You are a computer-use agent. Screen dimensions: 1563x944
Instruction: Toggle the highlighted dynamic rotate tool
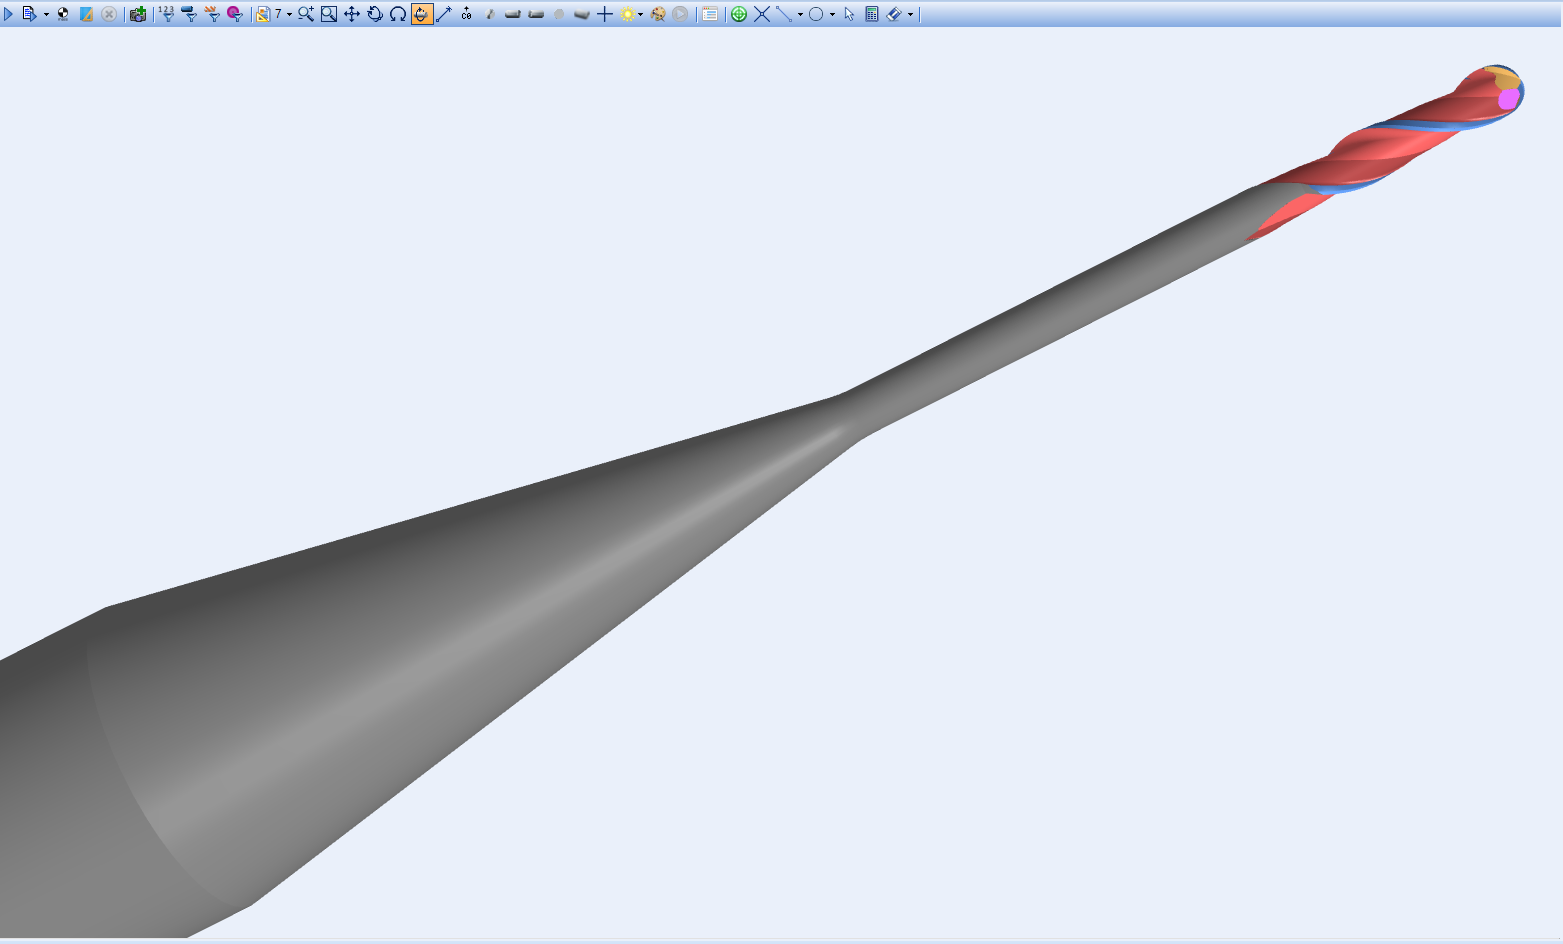pos(421,14)
